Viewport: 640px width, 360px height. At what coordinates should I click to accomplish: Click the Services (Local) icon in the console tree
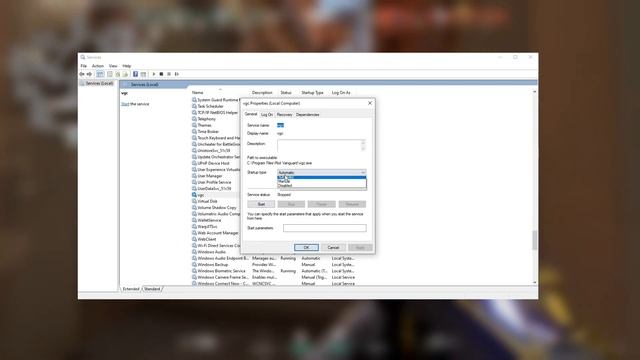tap(82, 83)
